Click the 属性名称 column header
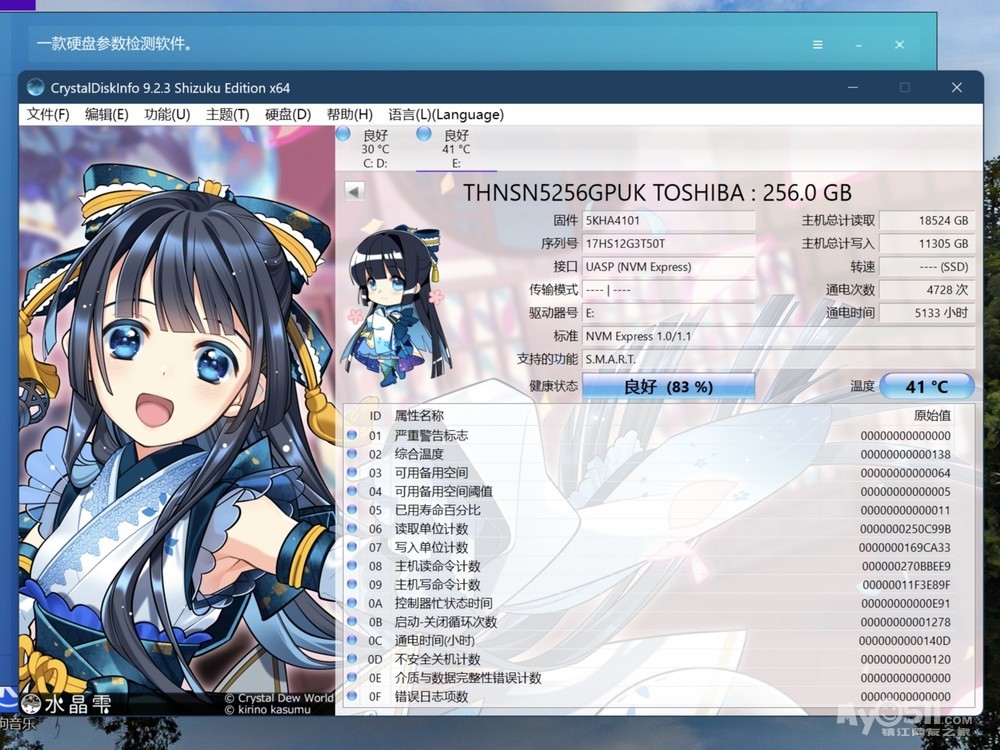This screenshot has width=1000, height=750. pyautogui.click(x=419, y=415)
